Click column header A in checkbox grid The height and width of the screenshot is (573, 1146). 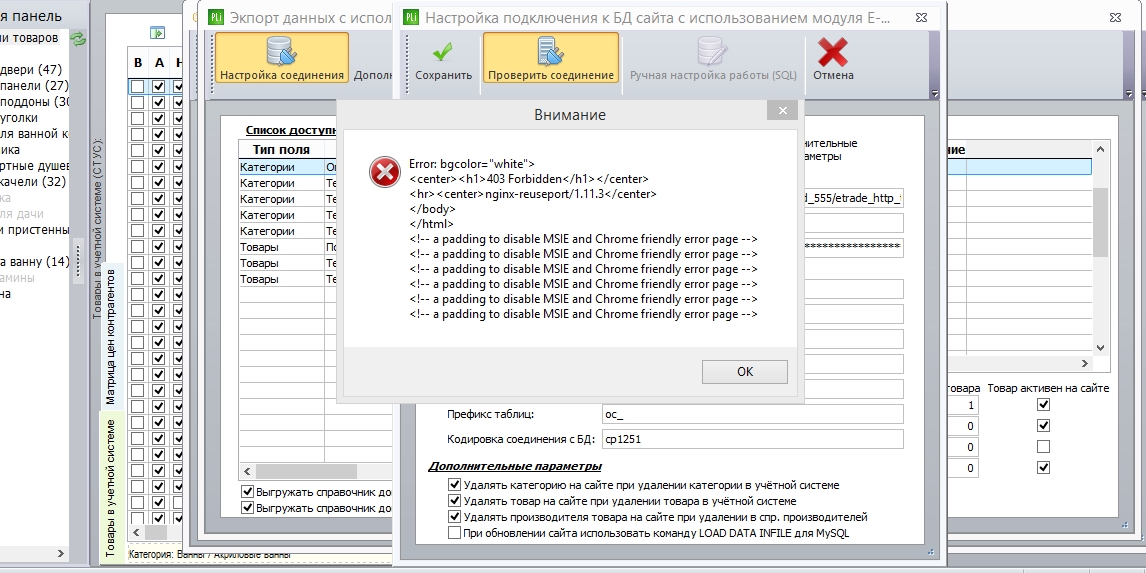tap(159, 63)
